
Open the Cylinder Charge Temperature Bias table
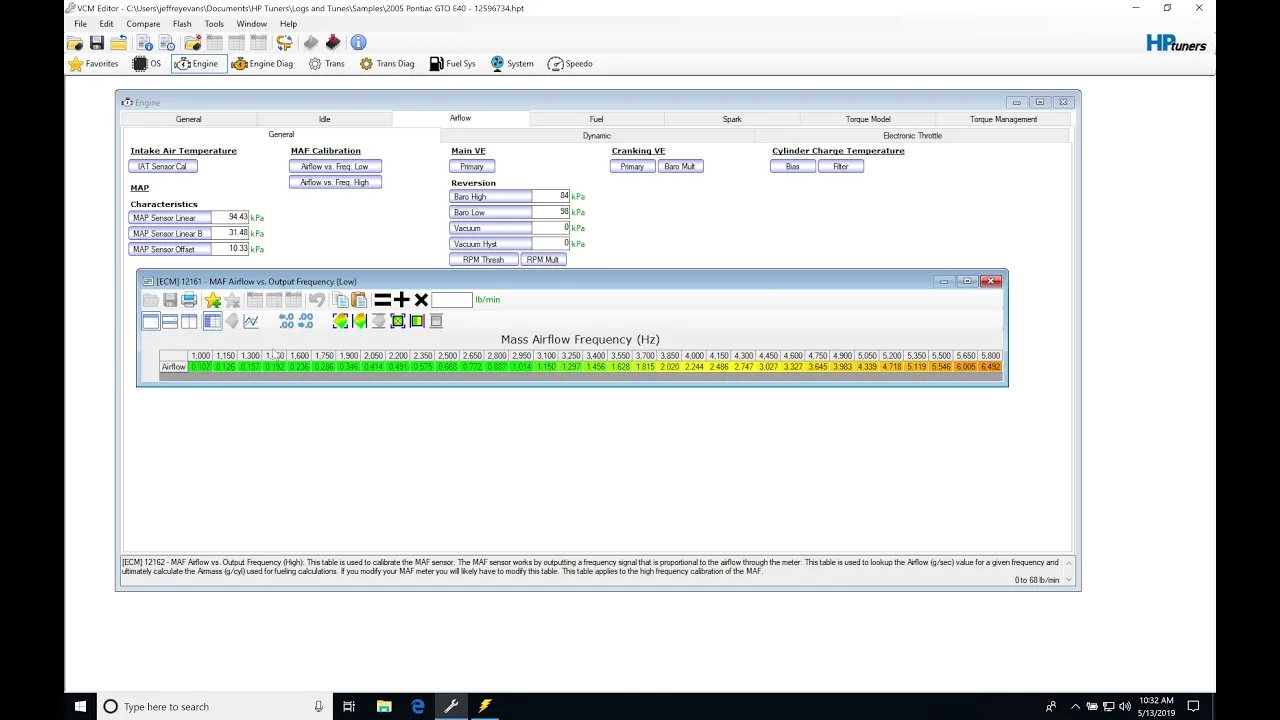[x=793, y=167]
